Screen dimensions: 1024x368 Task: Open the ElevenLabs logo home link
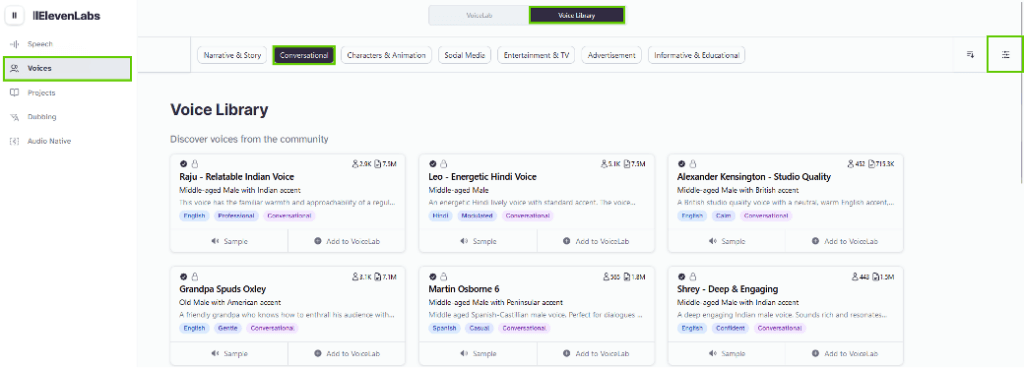[x=67, y=16]
